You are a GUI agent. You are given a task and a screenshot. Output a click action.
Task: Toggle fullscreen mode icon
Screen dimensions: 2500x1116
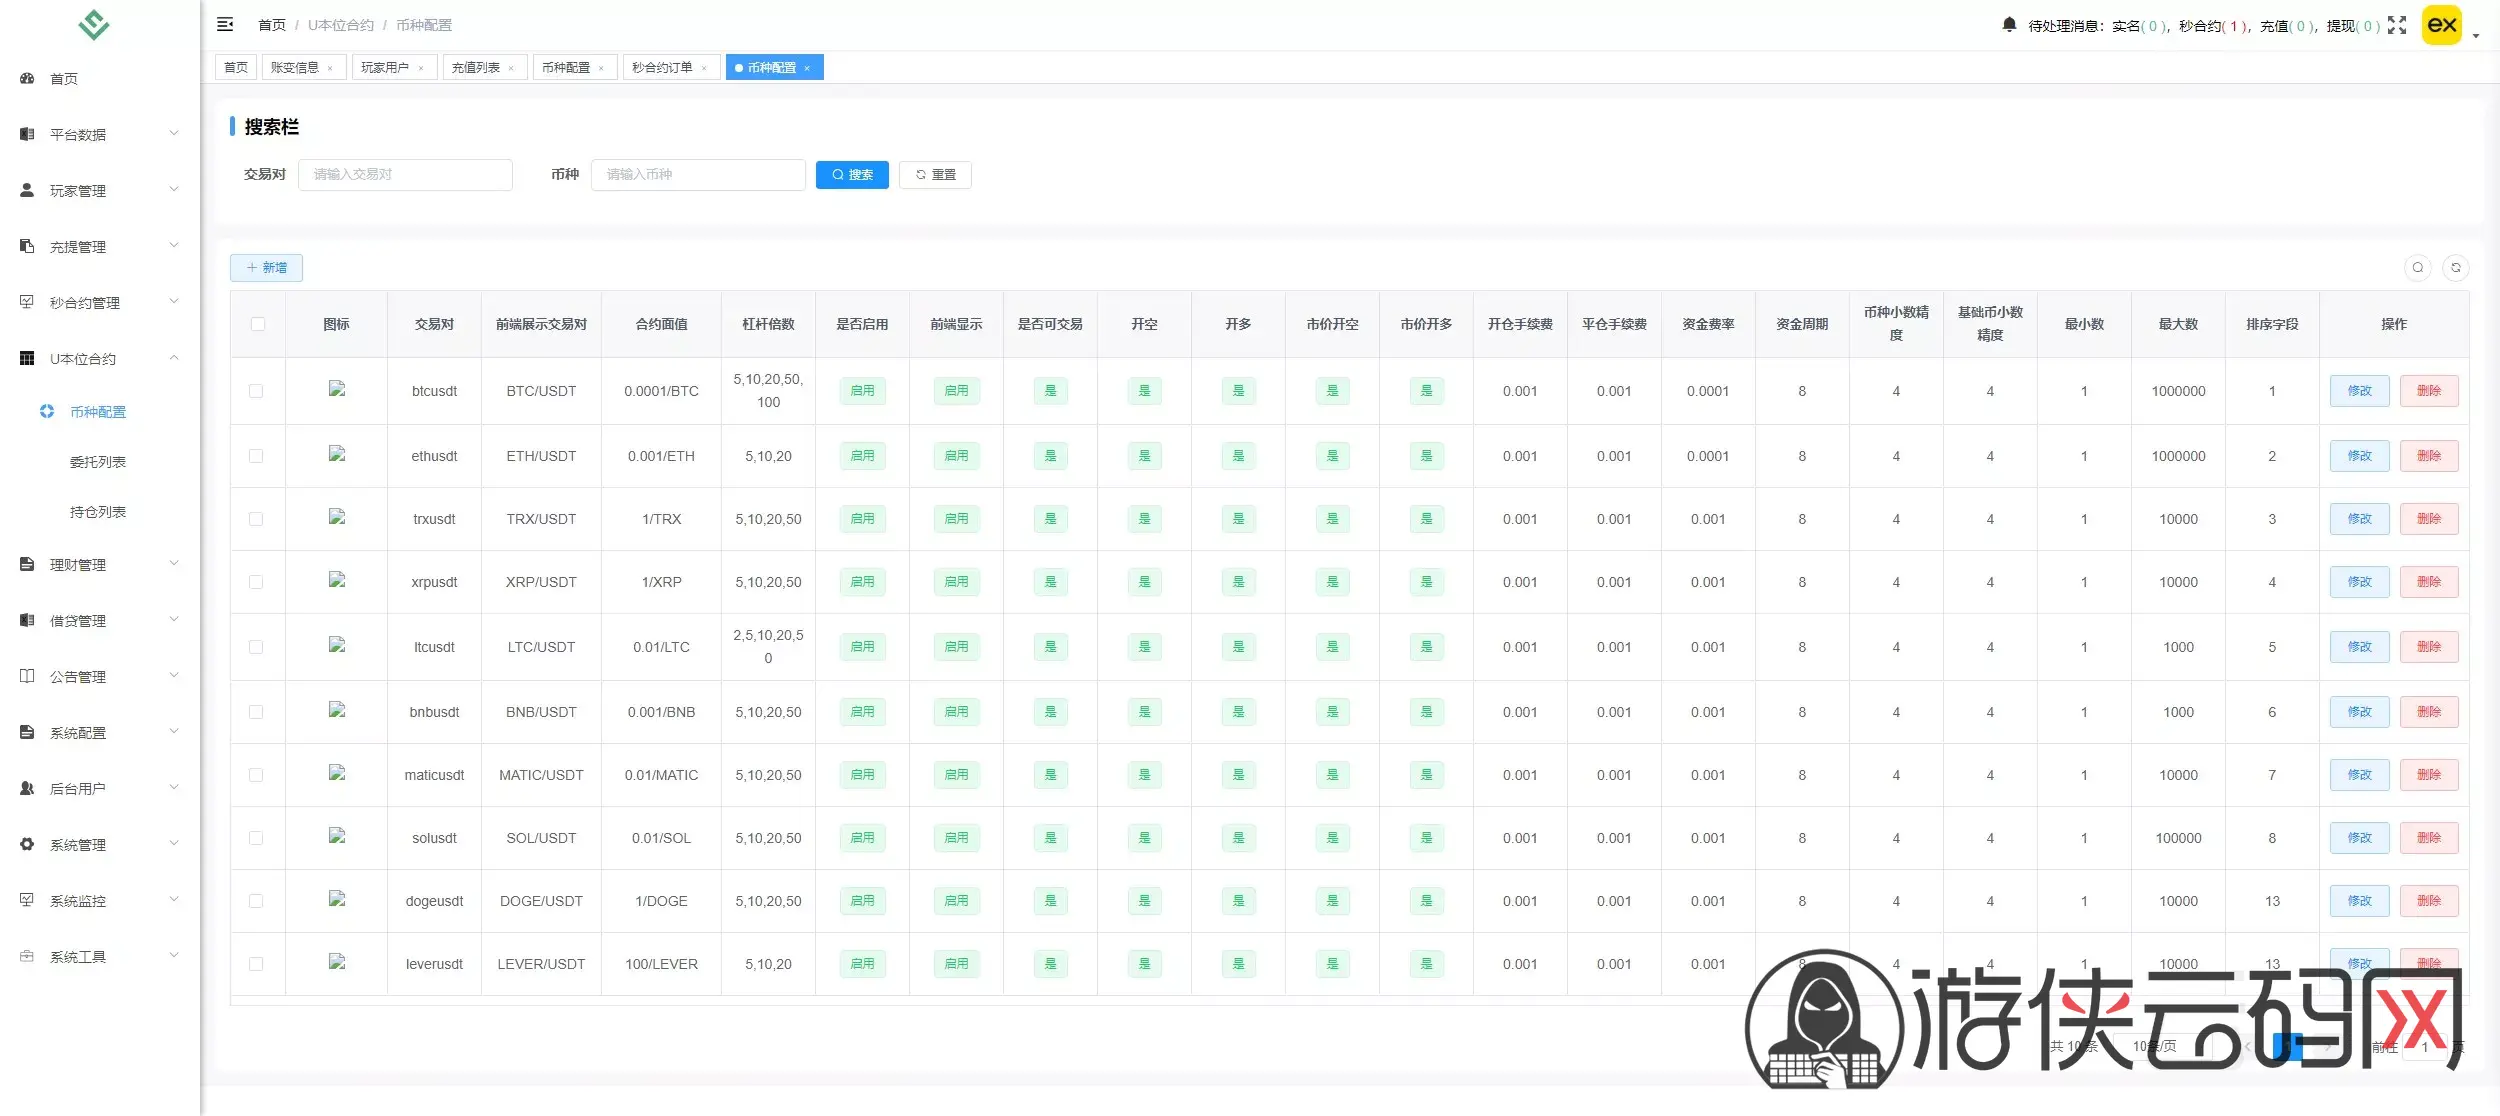pos(2397,25)
